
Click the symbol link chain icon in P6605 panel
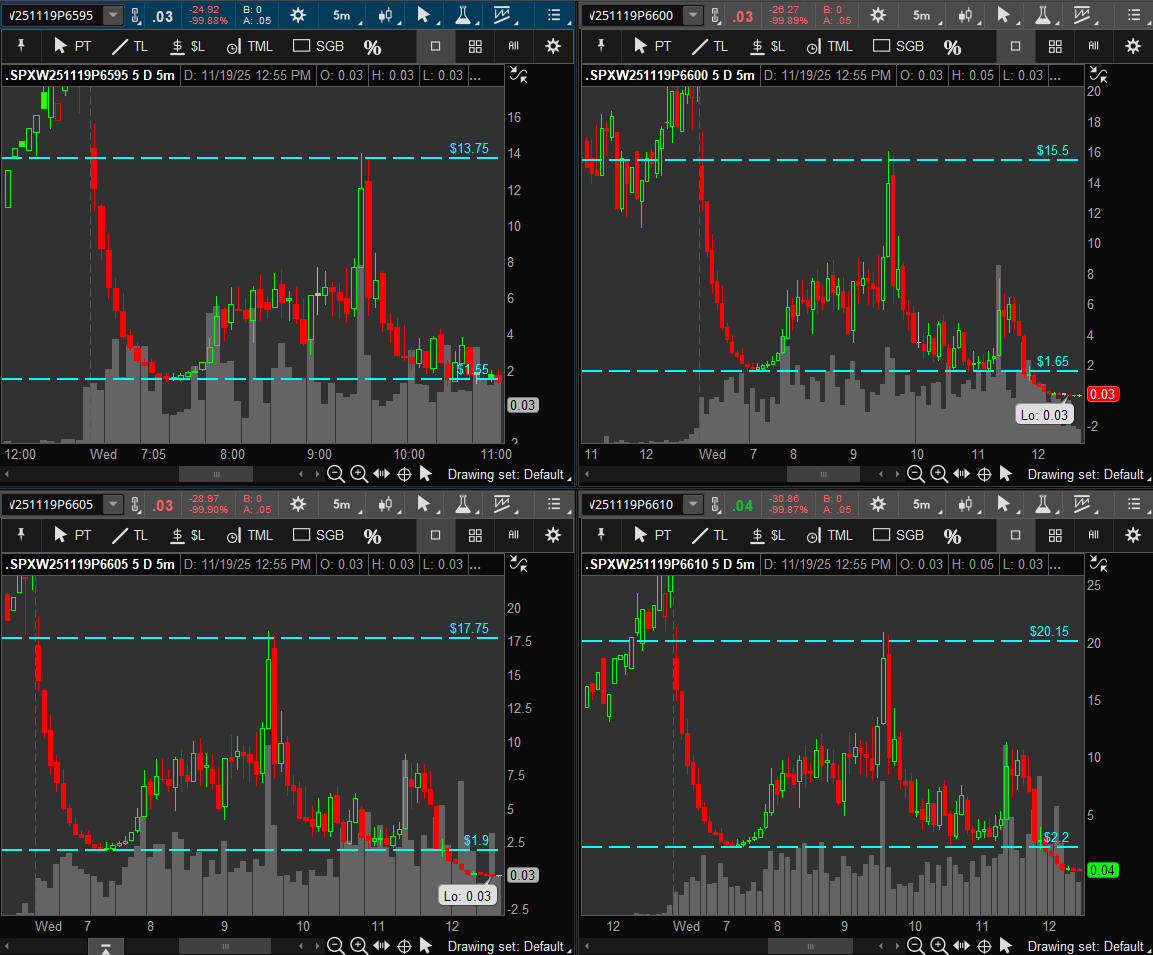(x=137, y=505)
